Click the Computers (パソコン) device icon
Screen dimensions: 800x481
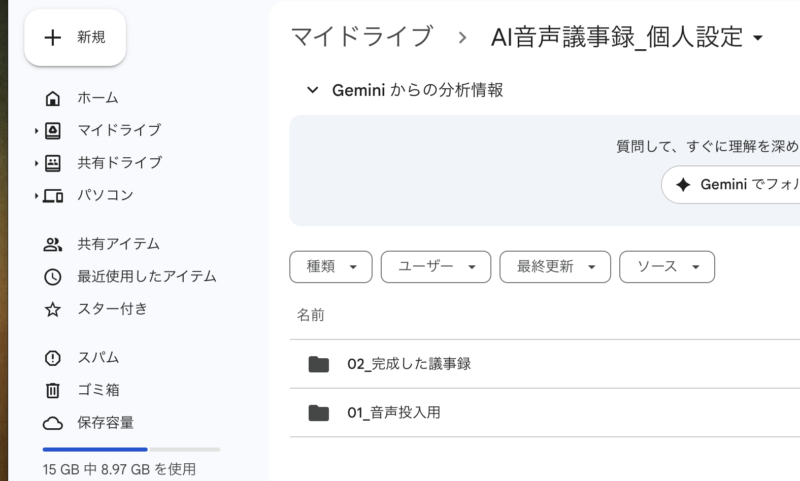point(53,195)
